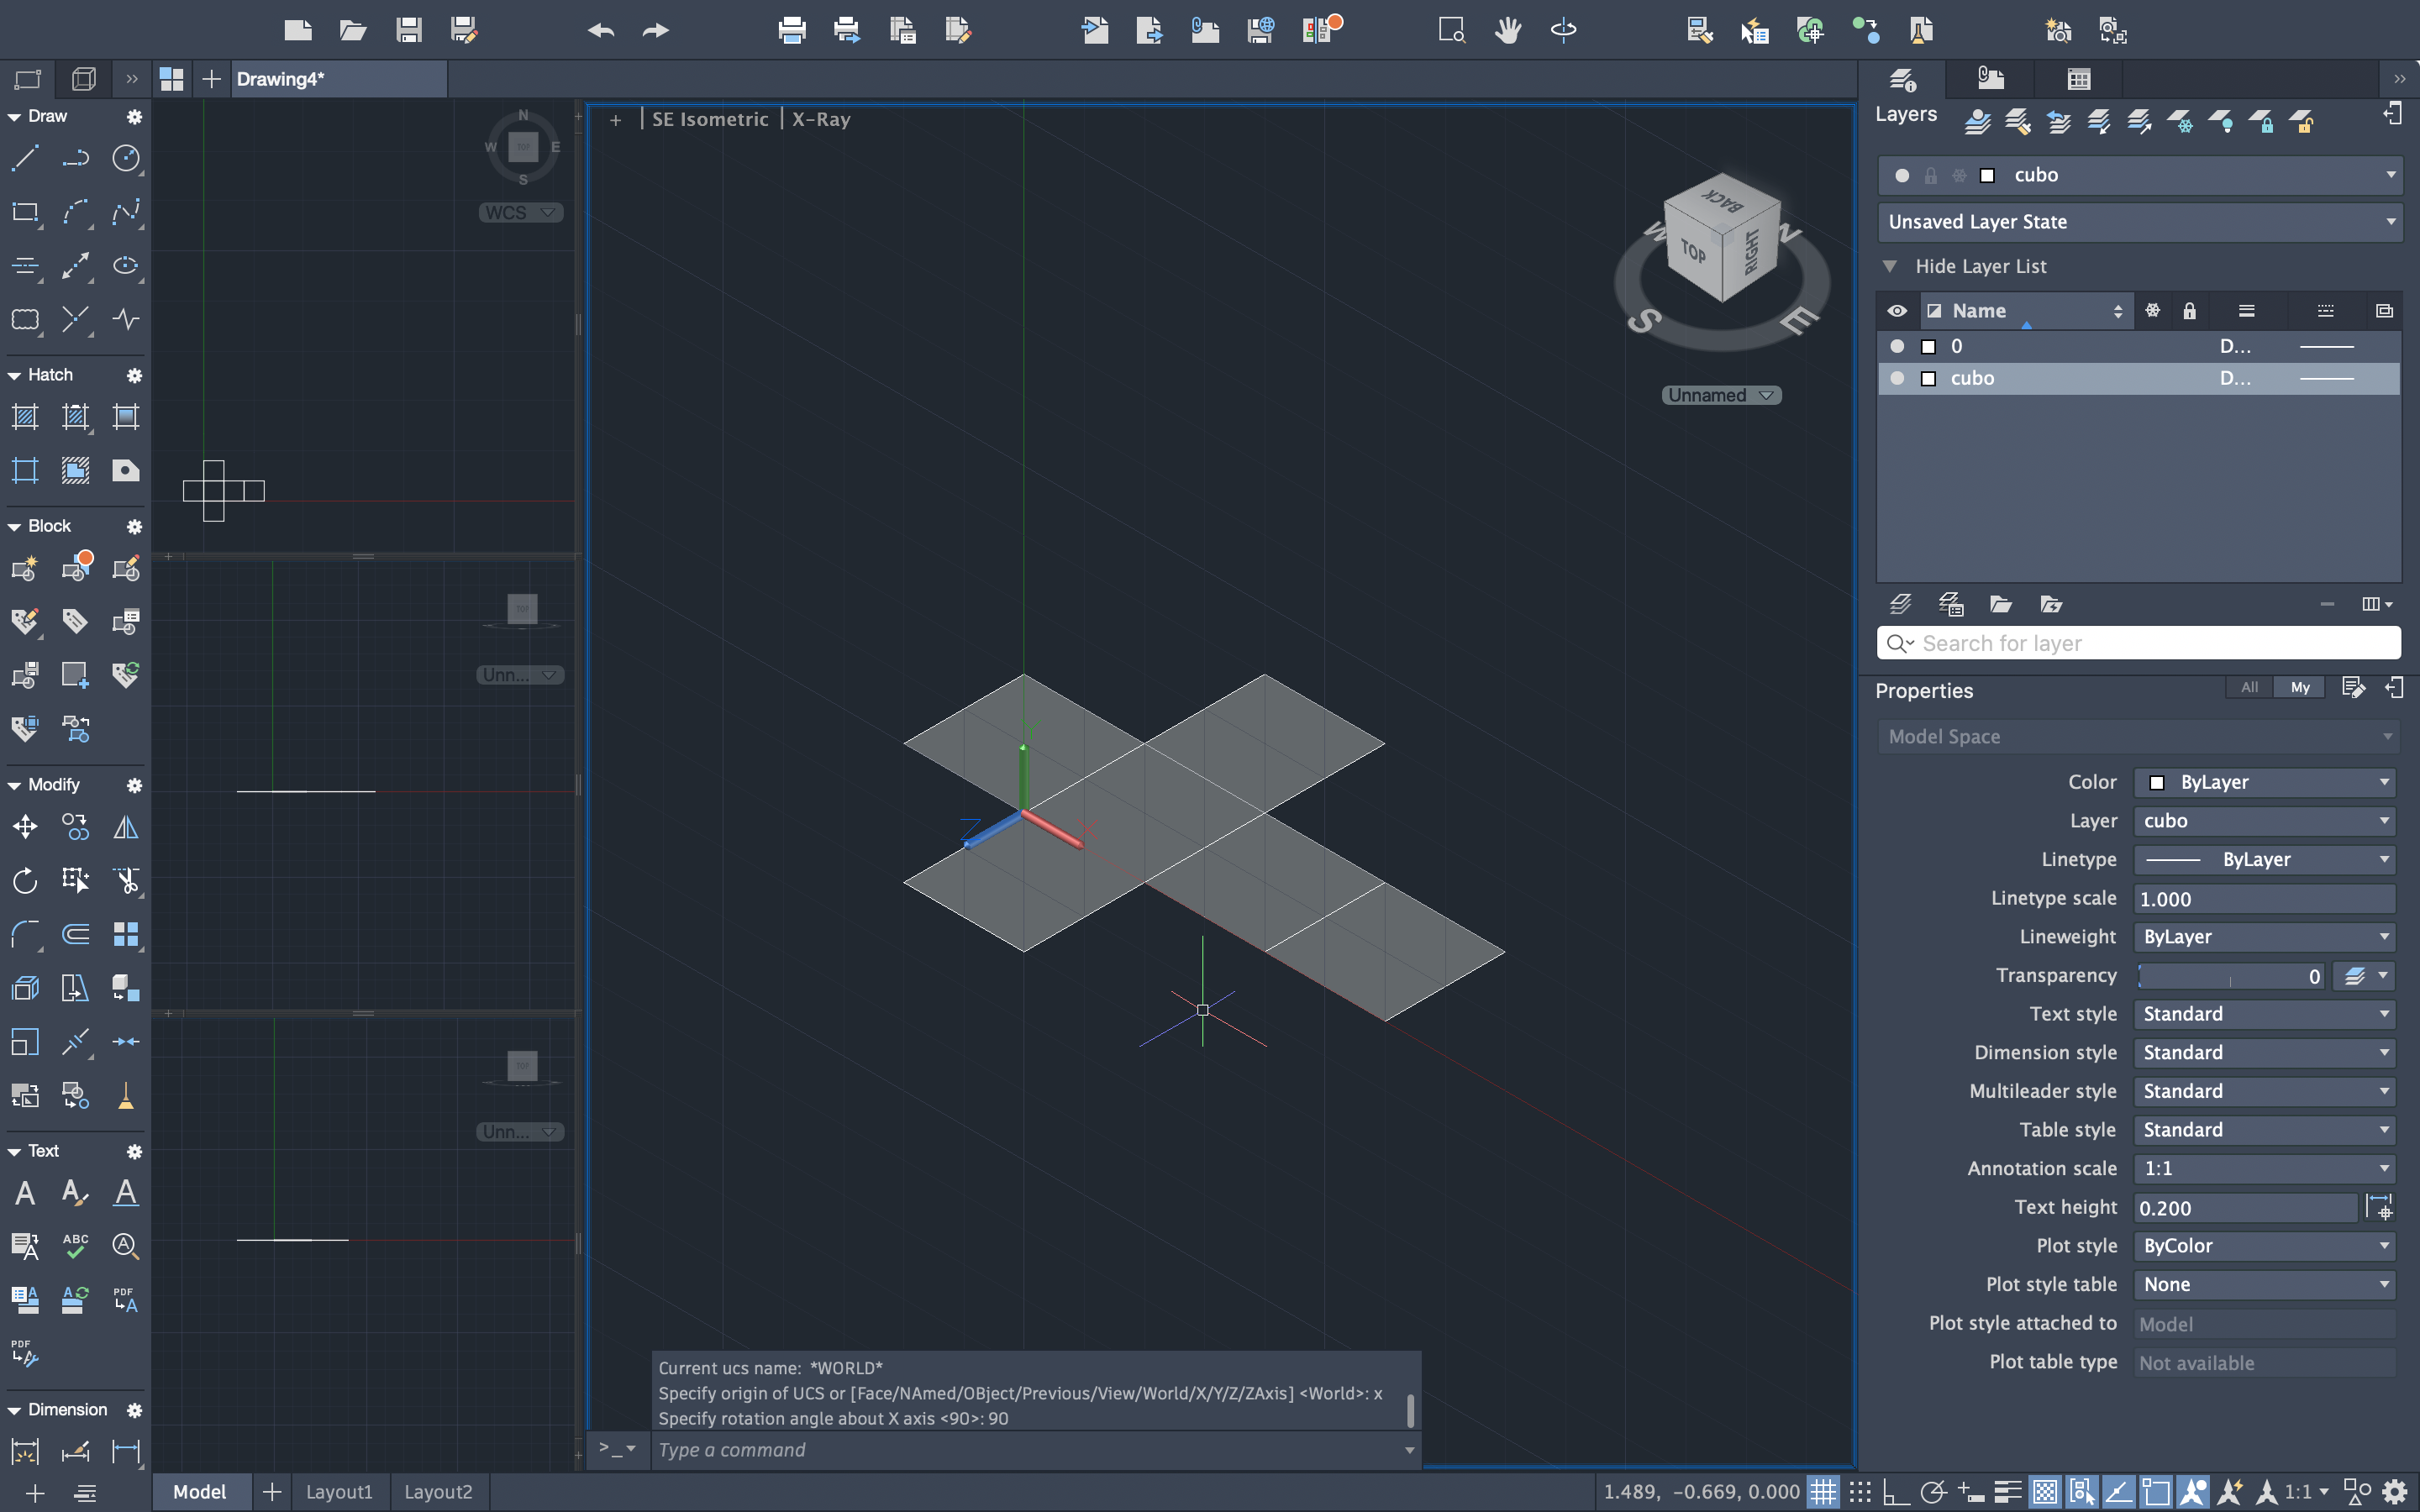Select the Rotate tool in Modify
The width and height of the screenshot is (2420, 1512).
[x=25, y=881]
